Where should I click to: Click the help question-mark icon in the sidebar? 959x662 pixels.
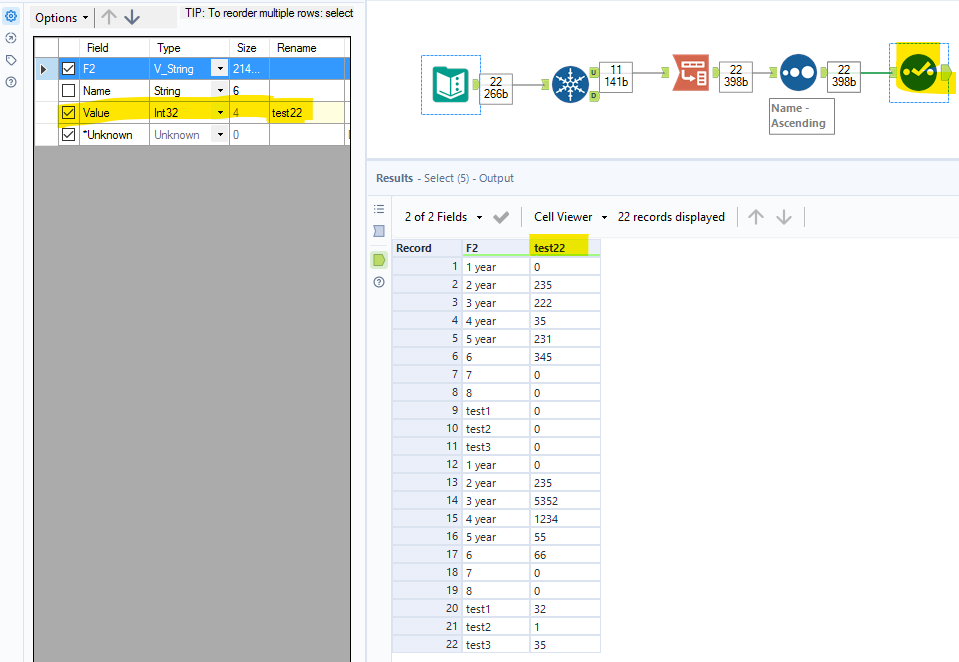(x=10, y=81)
